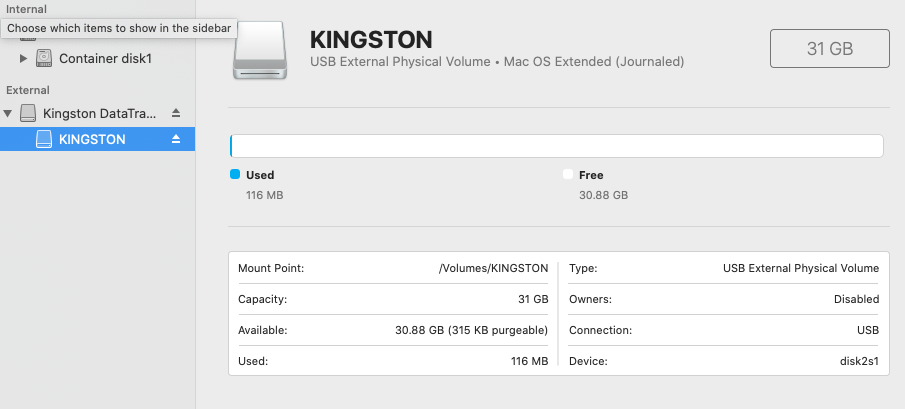Expand the Container disk1 disclosure triangle

coord(24,58)
